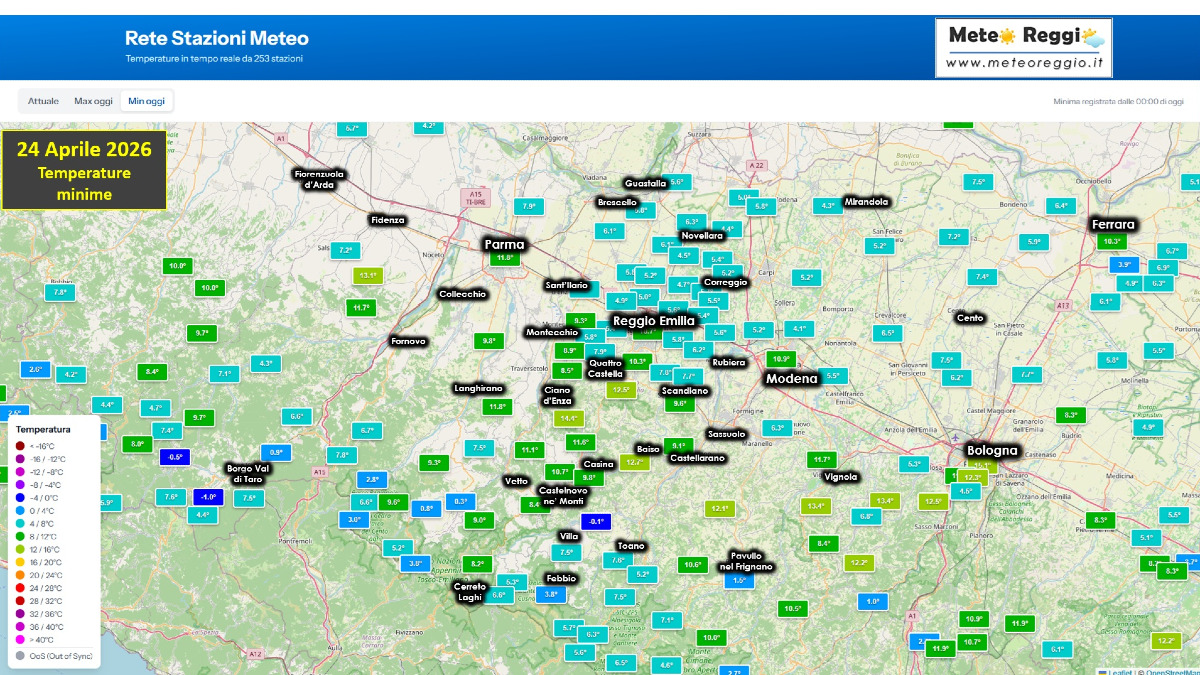Keep the Min oggi view toggled on
1200x675 pixels.
tap(146, 100)
